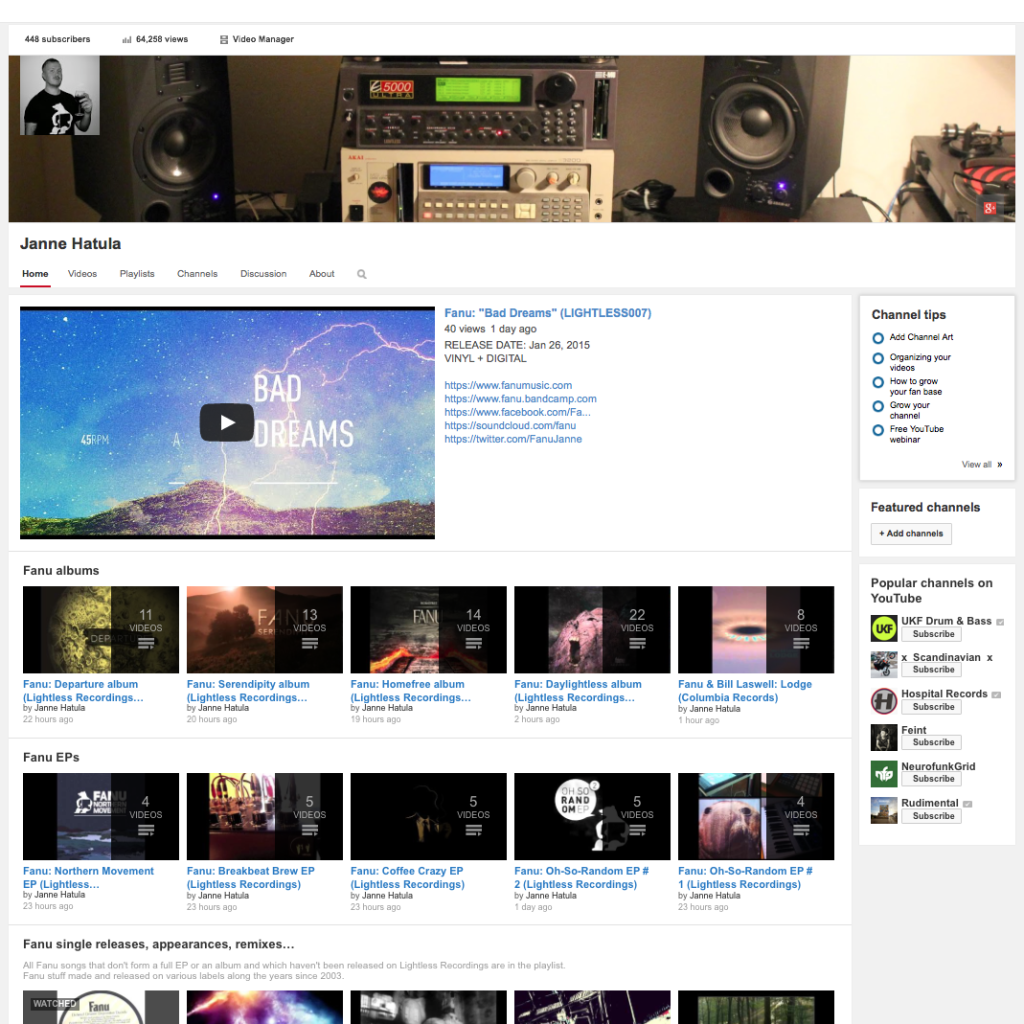Viewport: 1024px width, 1024px height.
Task: Open the Feint channel avatar
Action: (x=884, y=737)
